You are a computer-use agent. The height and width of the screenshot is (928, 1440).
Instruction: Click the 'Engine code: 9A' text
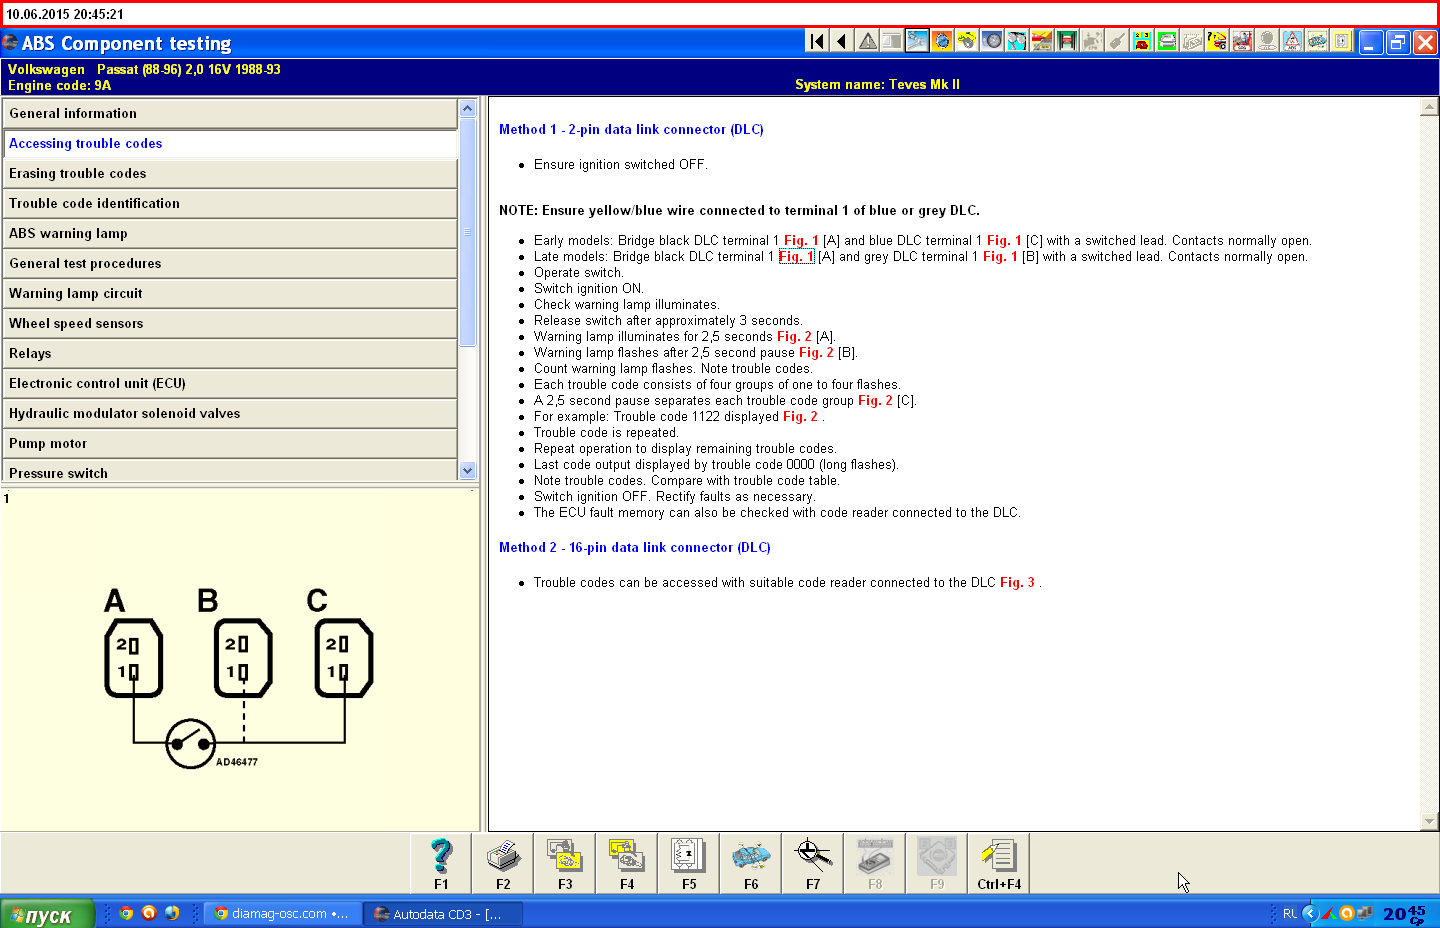(59, 85)
